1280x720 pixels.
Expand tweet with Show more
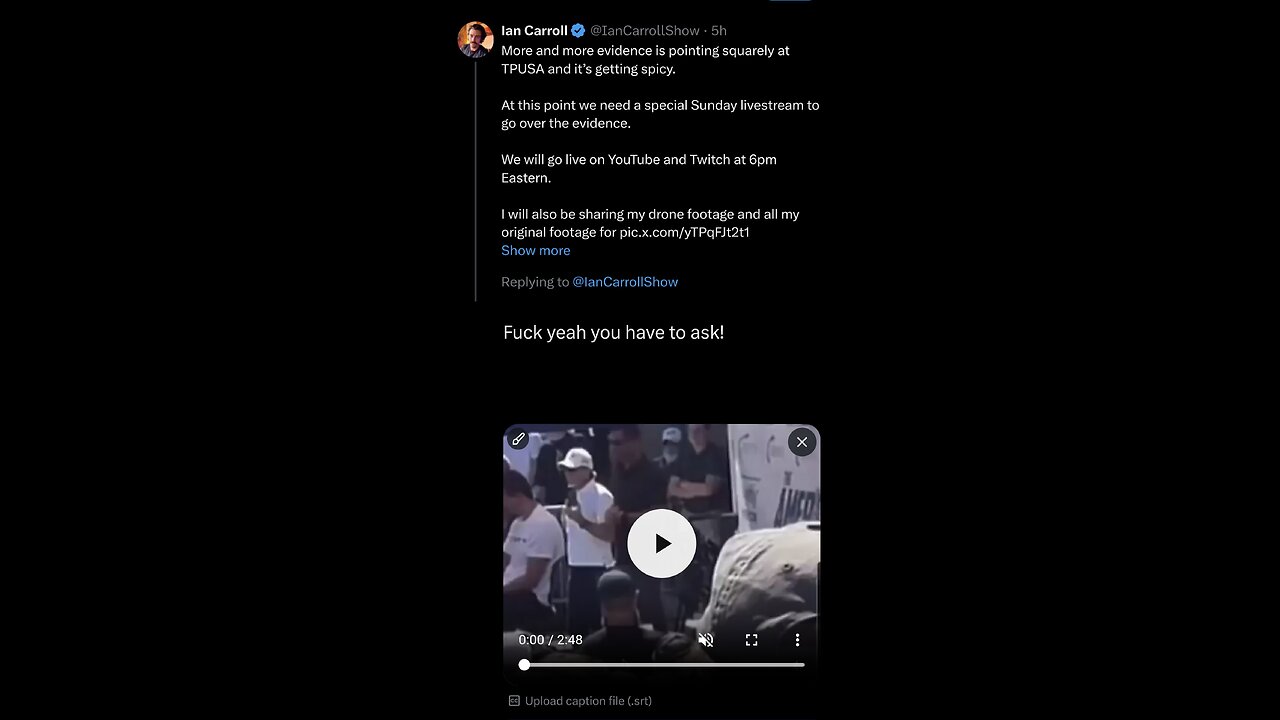point(535,250)
